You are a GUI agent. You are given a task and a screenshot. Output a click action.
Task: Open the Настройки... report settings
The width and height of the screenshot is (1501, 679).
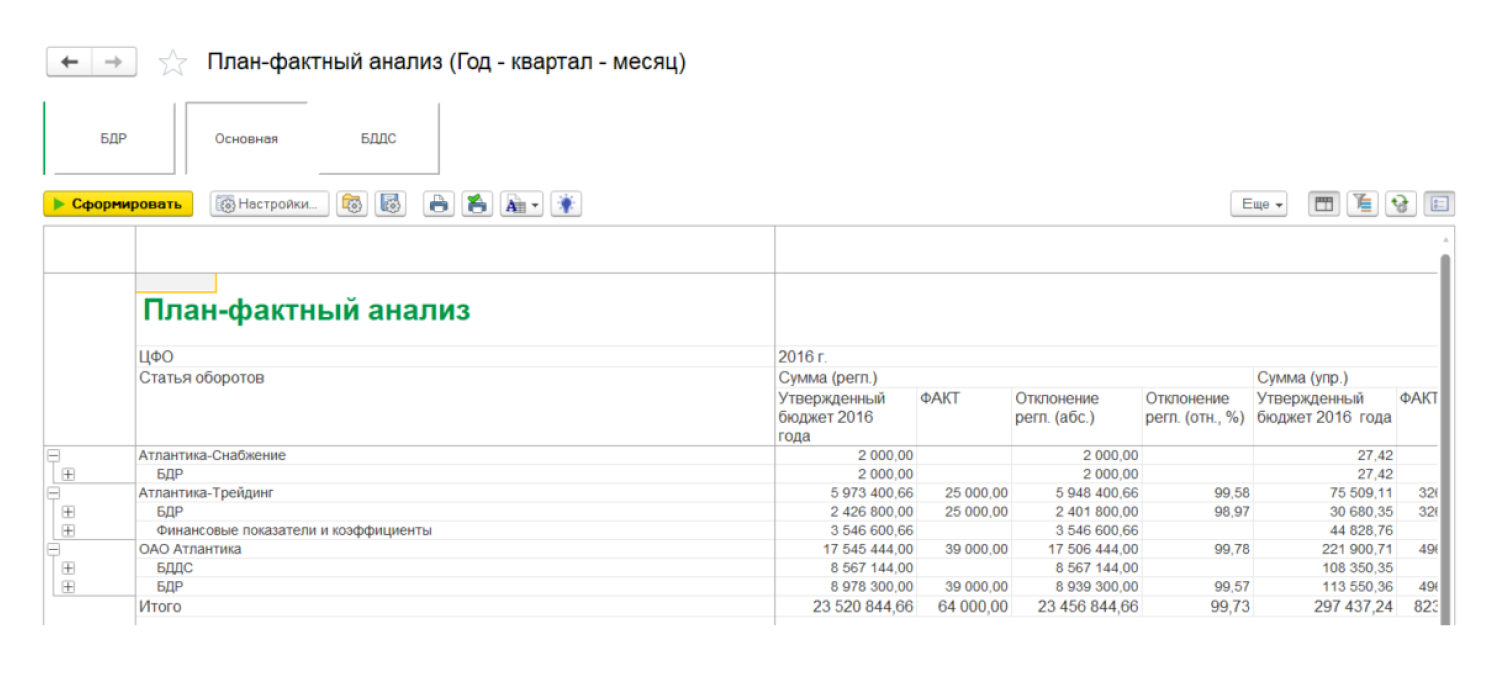[x=269, y=204]
